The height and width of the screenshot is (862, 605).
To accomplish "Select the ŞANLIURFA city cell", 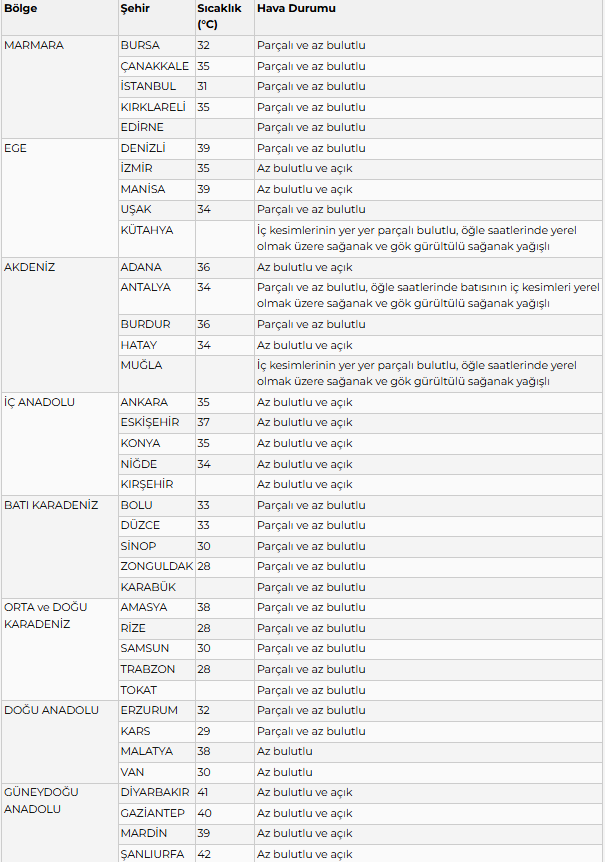I will pos(157,854).
